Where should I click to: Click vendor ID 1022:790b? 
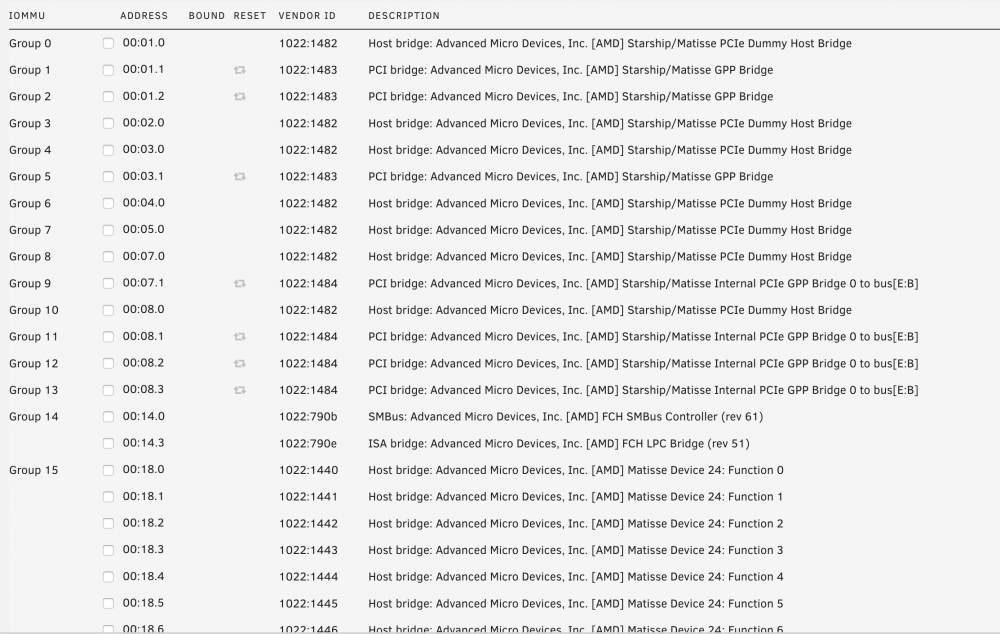tap(308, 417)
